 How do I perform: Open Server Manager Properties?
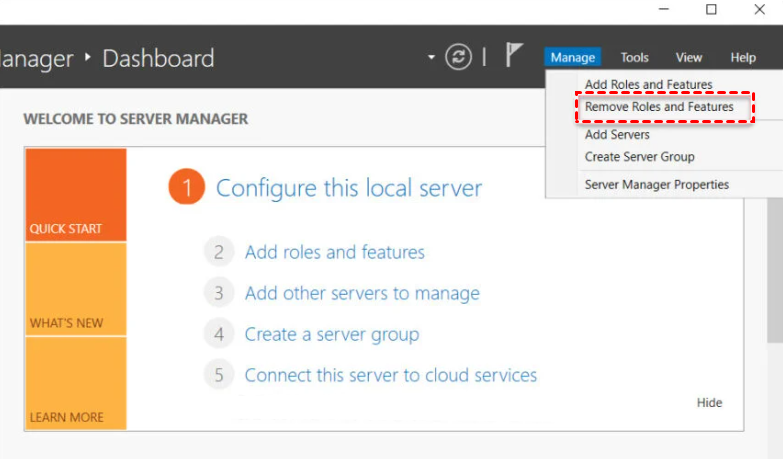coord(656,185)
